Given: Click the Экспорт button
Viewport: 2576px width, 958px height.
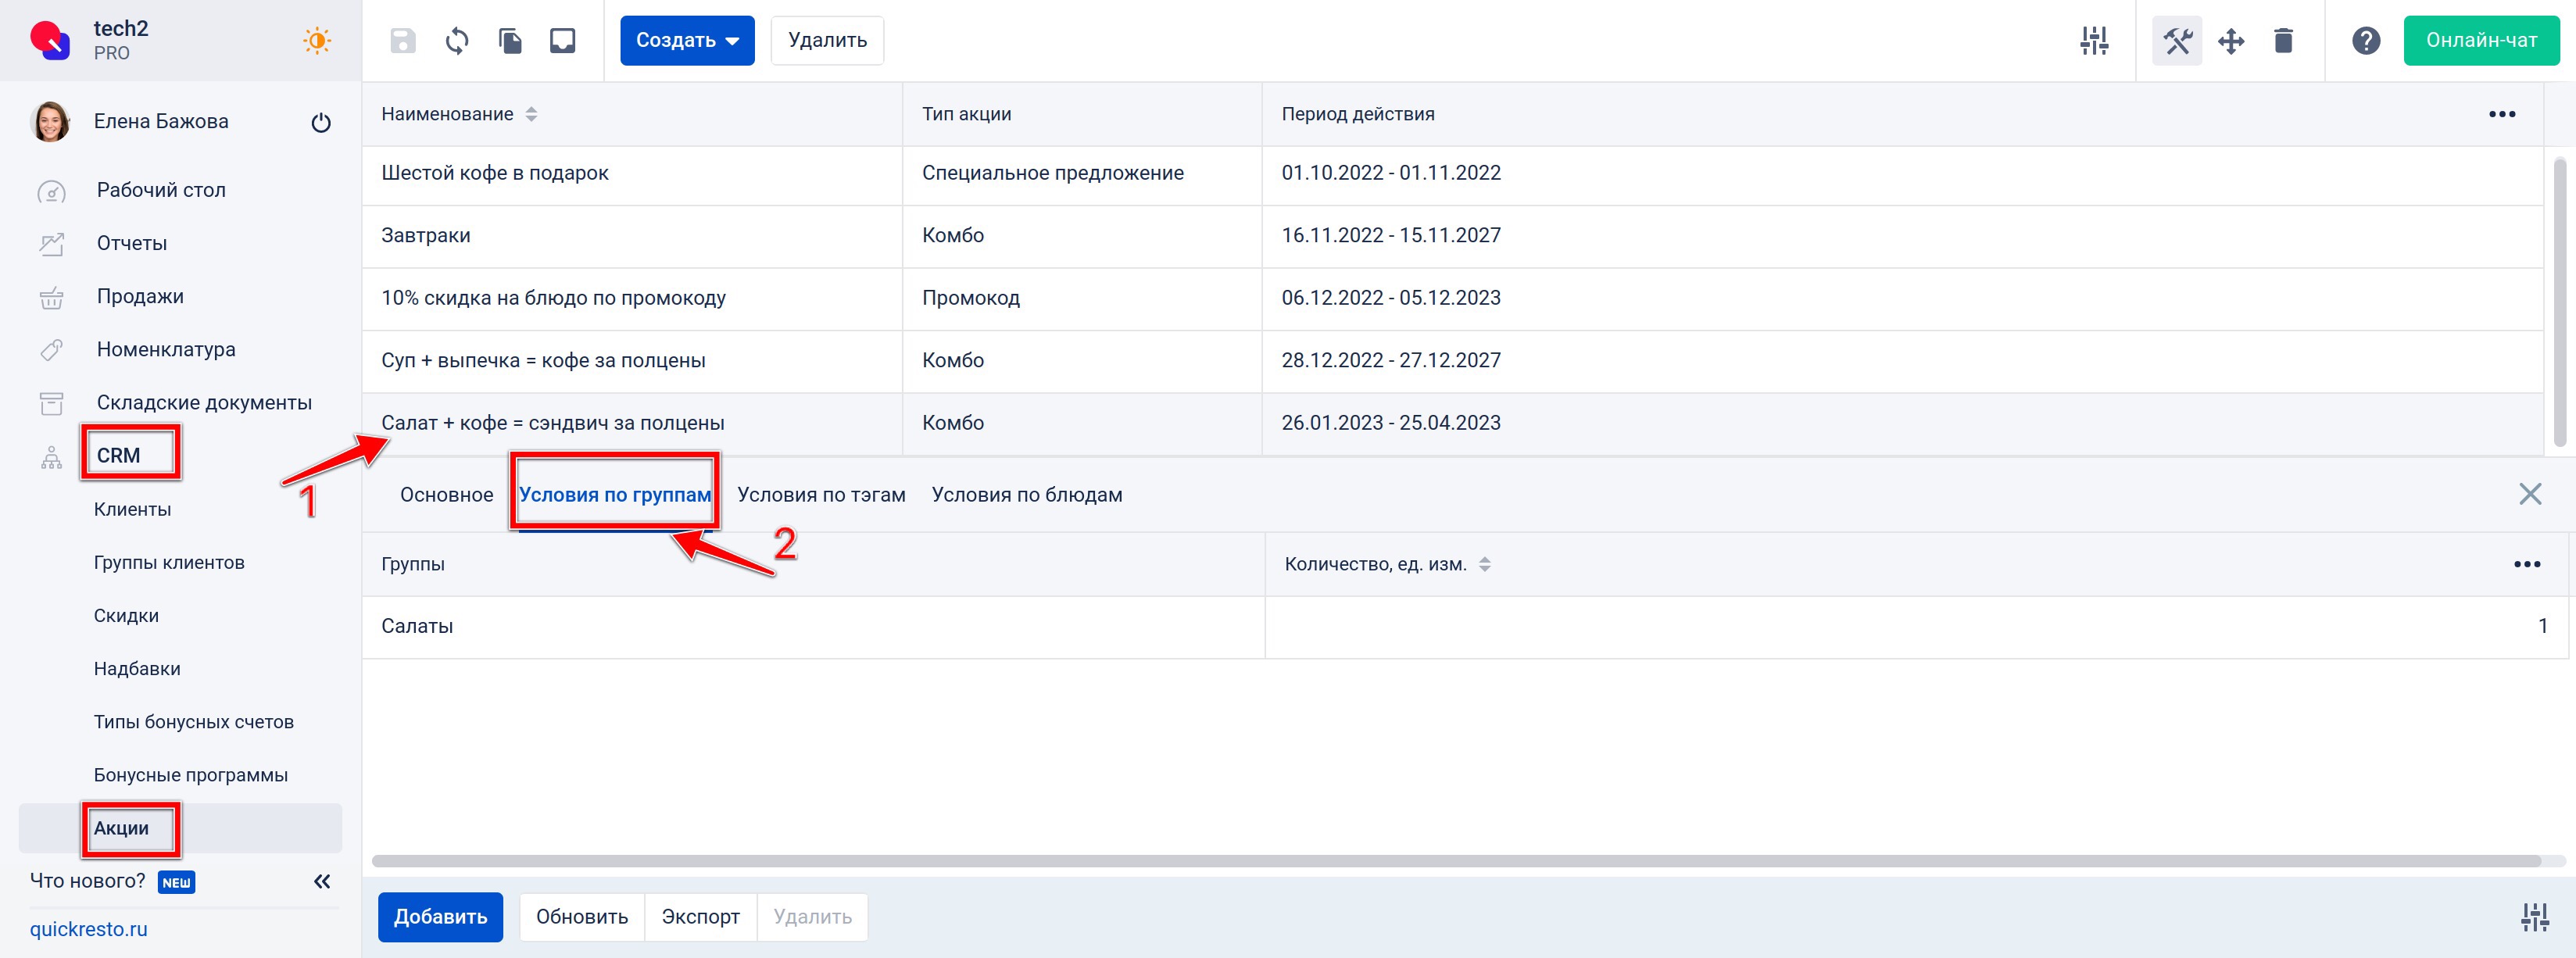Looking at the screenshot, I should (x=701, y=917).
